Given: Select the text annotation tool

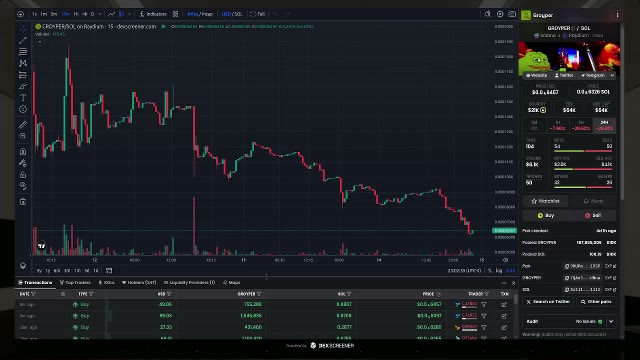Looking at the screenshot, I should pos(23,98).
